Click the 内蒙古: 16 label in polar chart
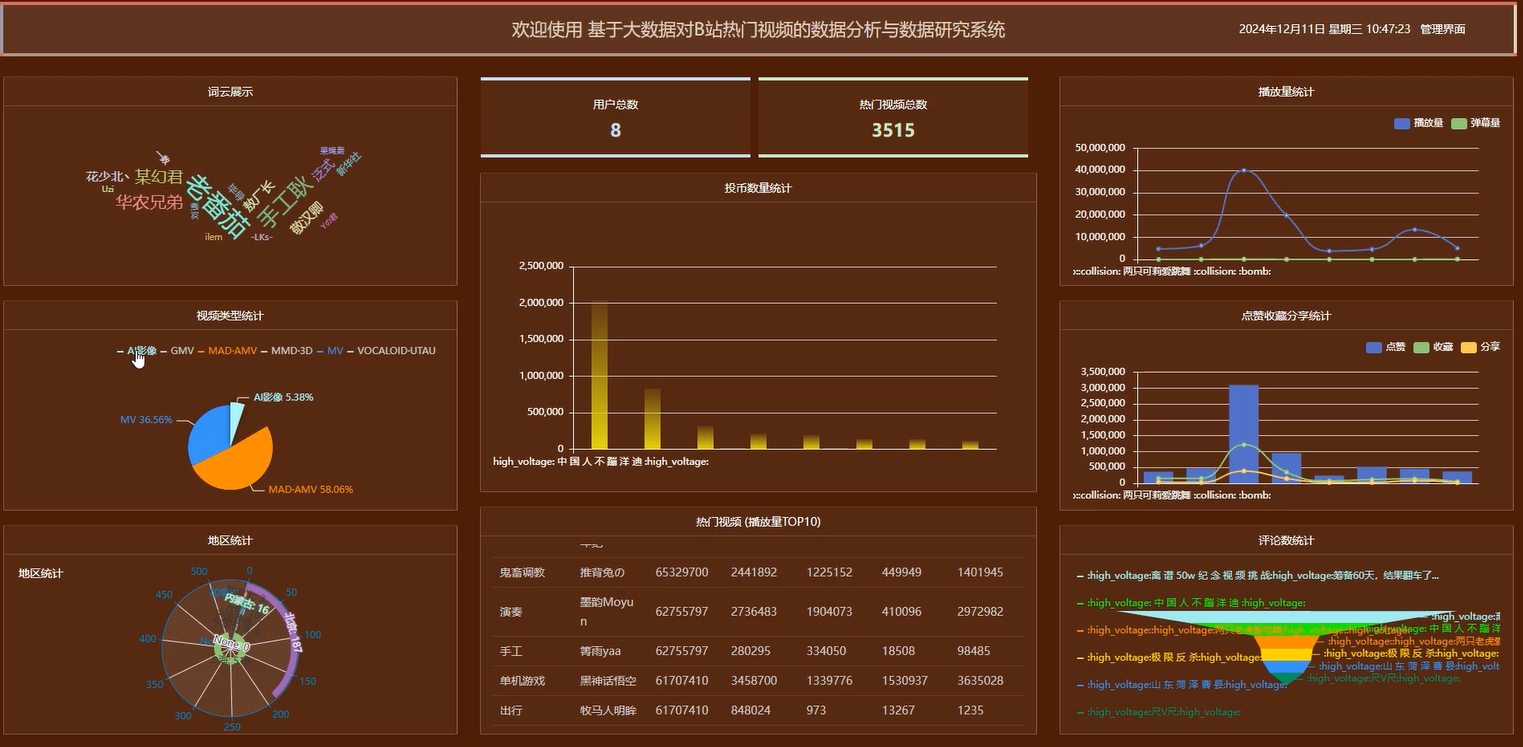Image resolution: width=1523 pixels, height=747 pixels. click(x=247, y=603)
